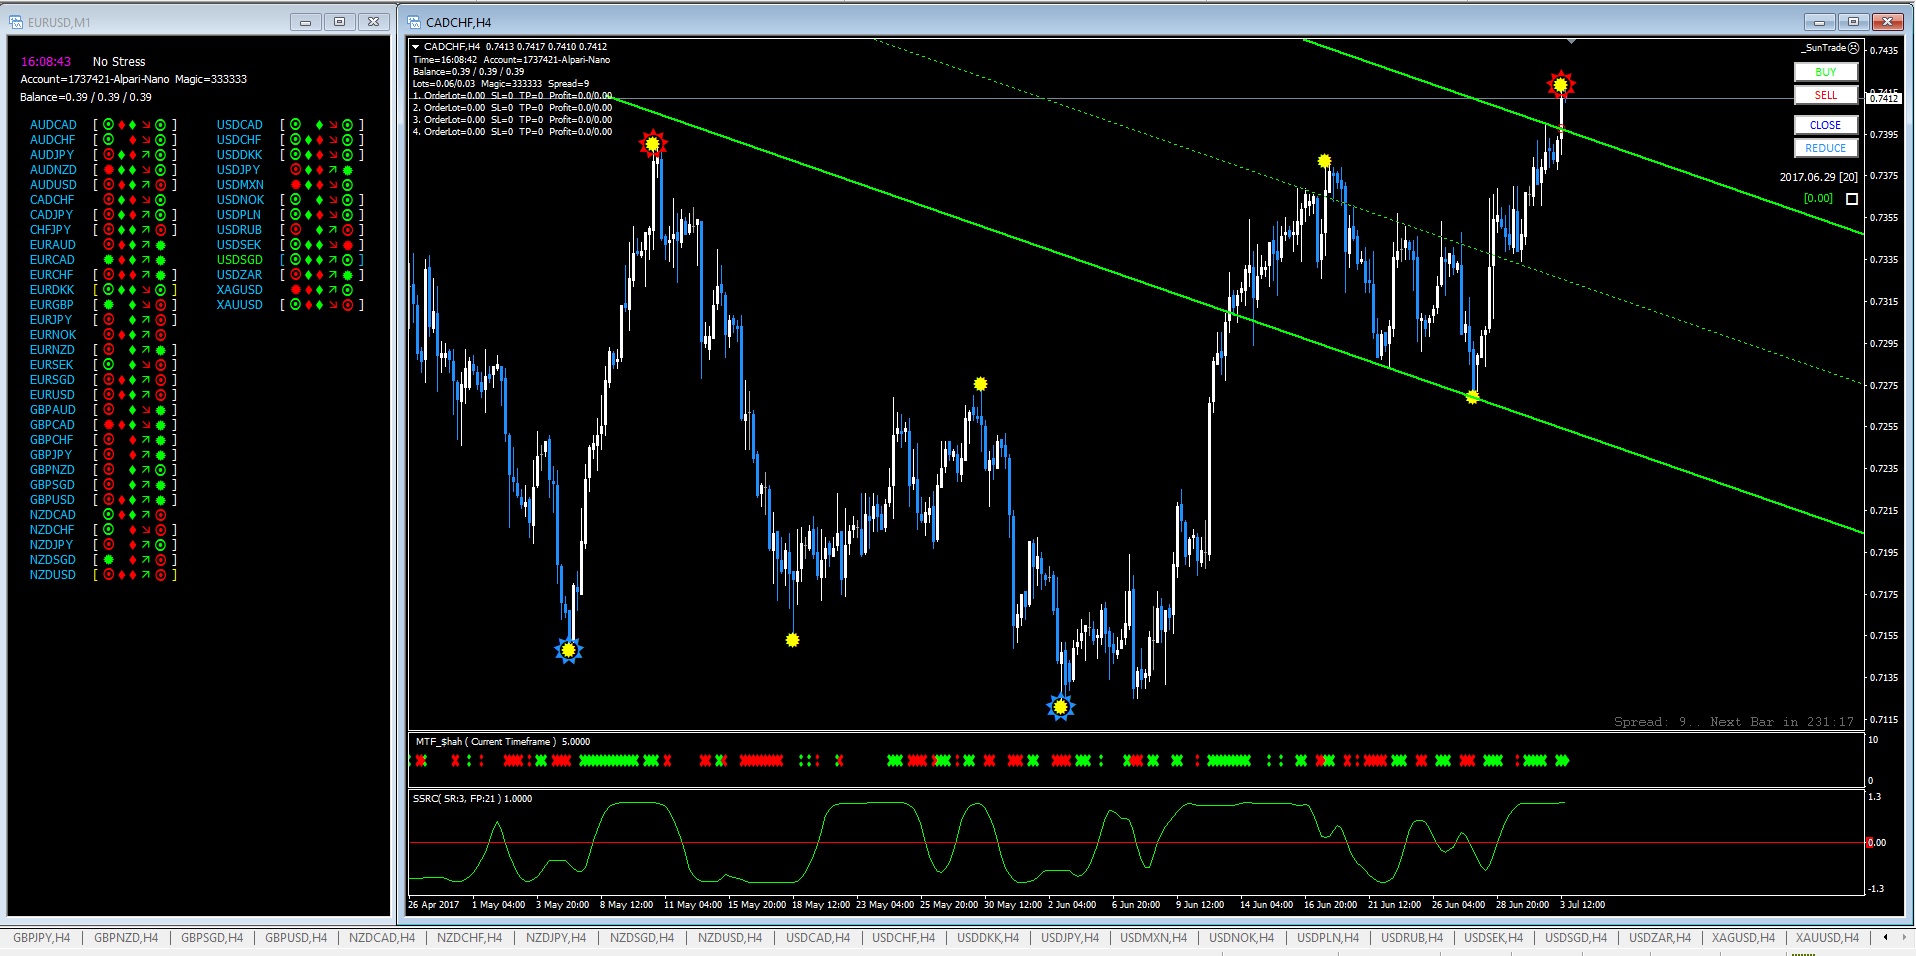Click the CLOSE trade button

pyautogui.click(x=1825, y=125)
